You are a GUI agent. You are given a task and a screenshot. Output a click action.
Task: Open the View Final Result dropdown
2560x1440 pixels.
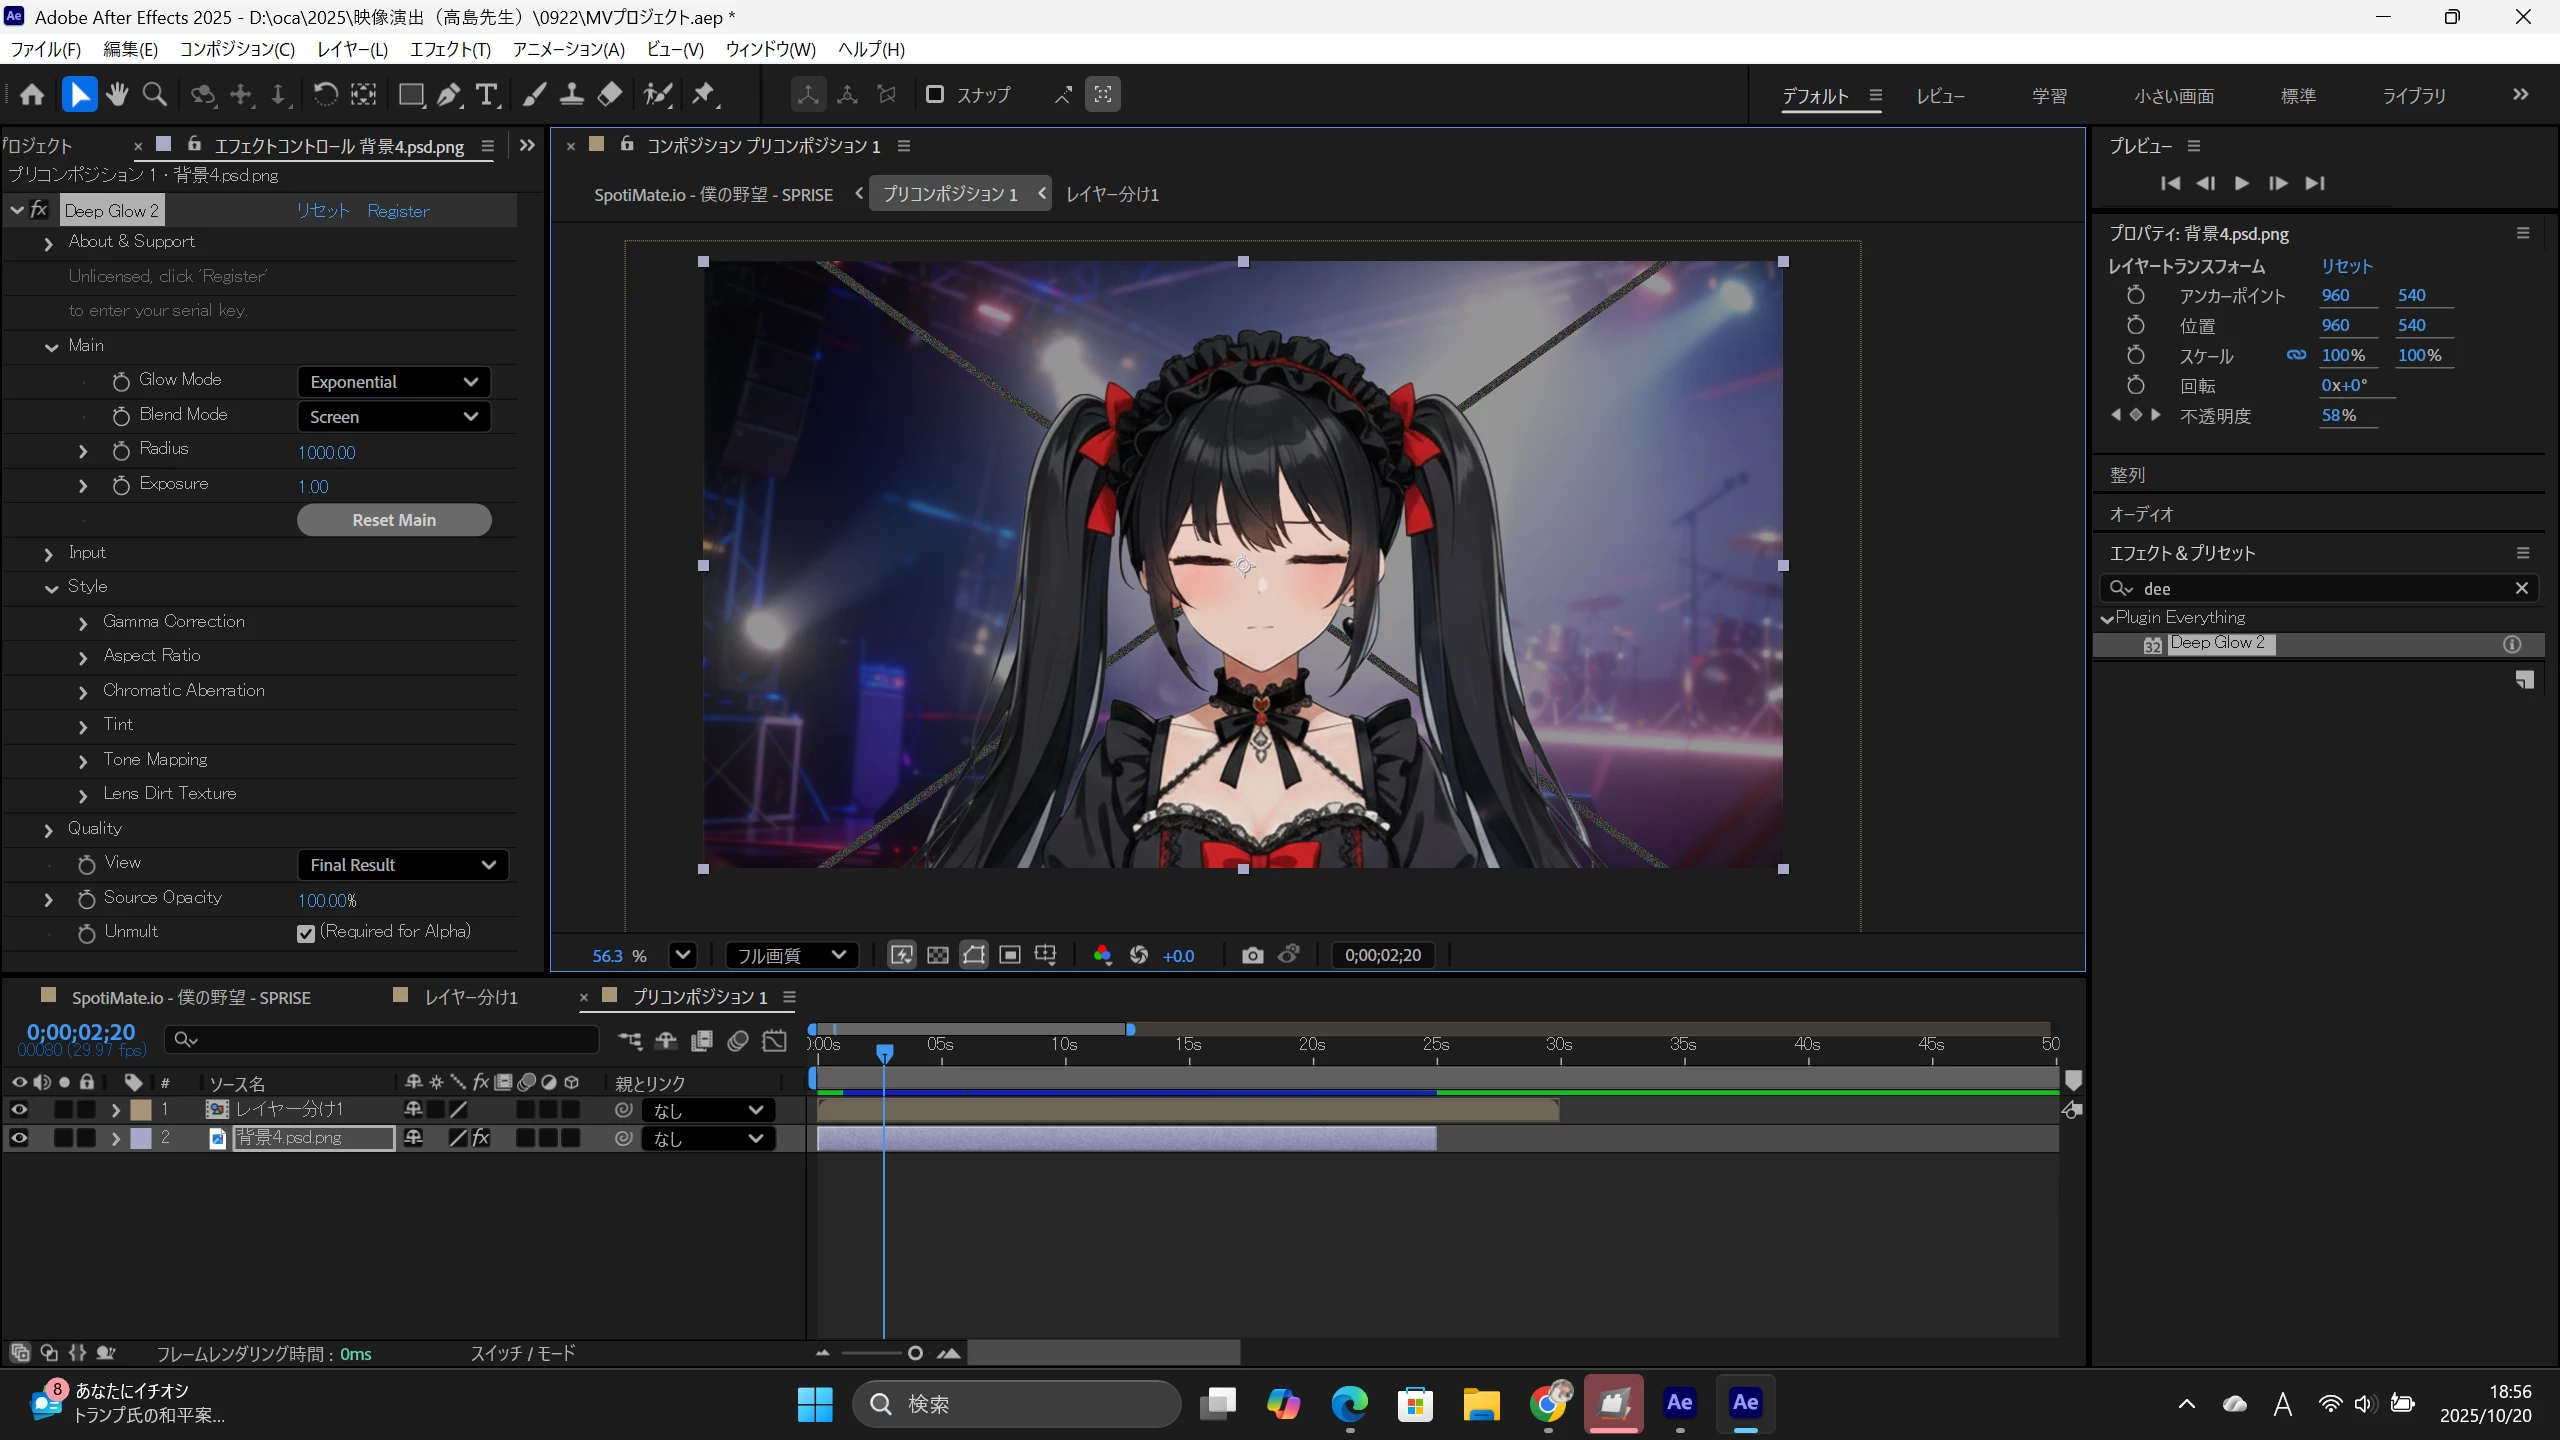[402, 865]
